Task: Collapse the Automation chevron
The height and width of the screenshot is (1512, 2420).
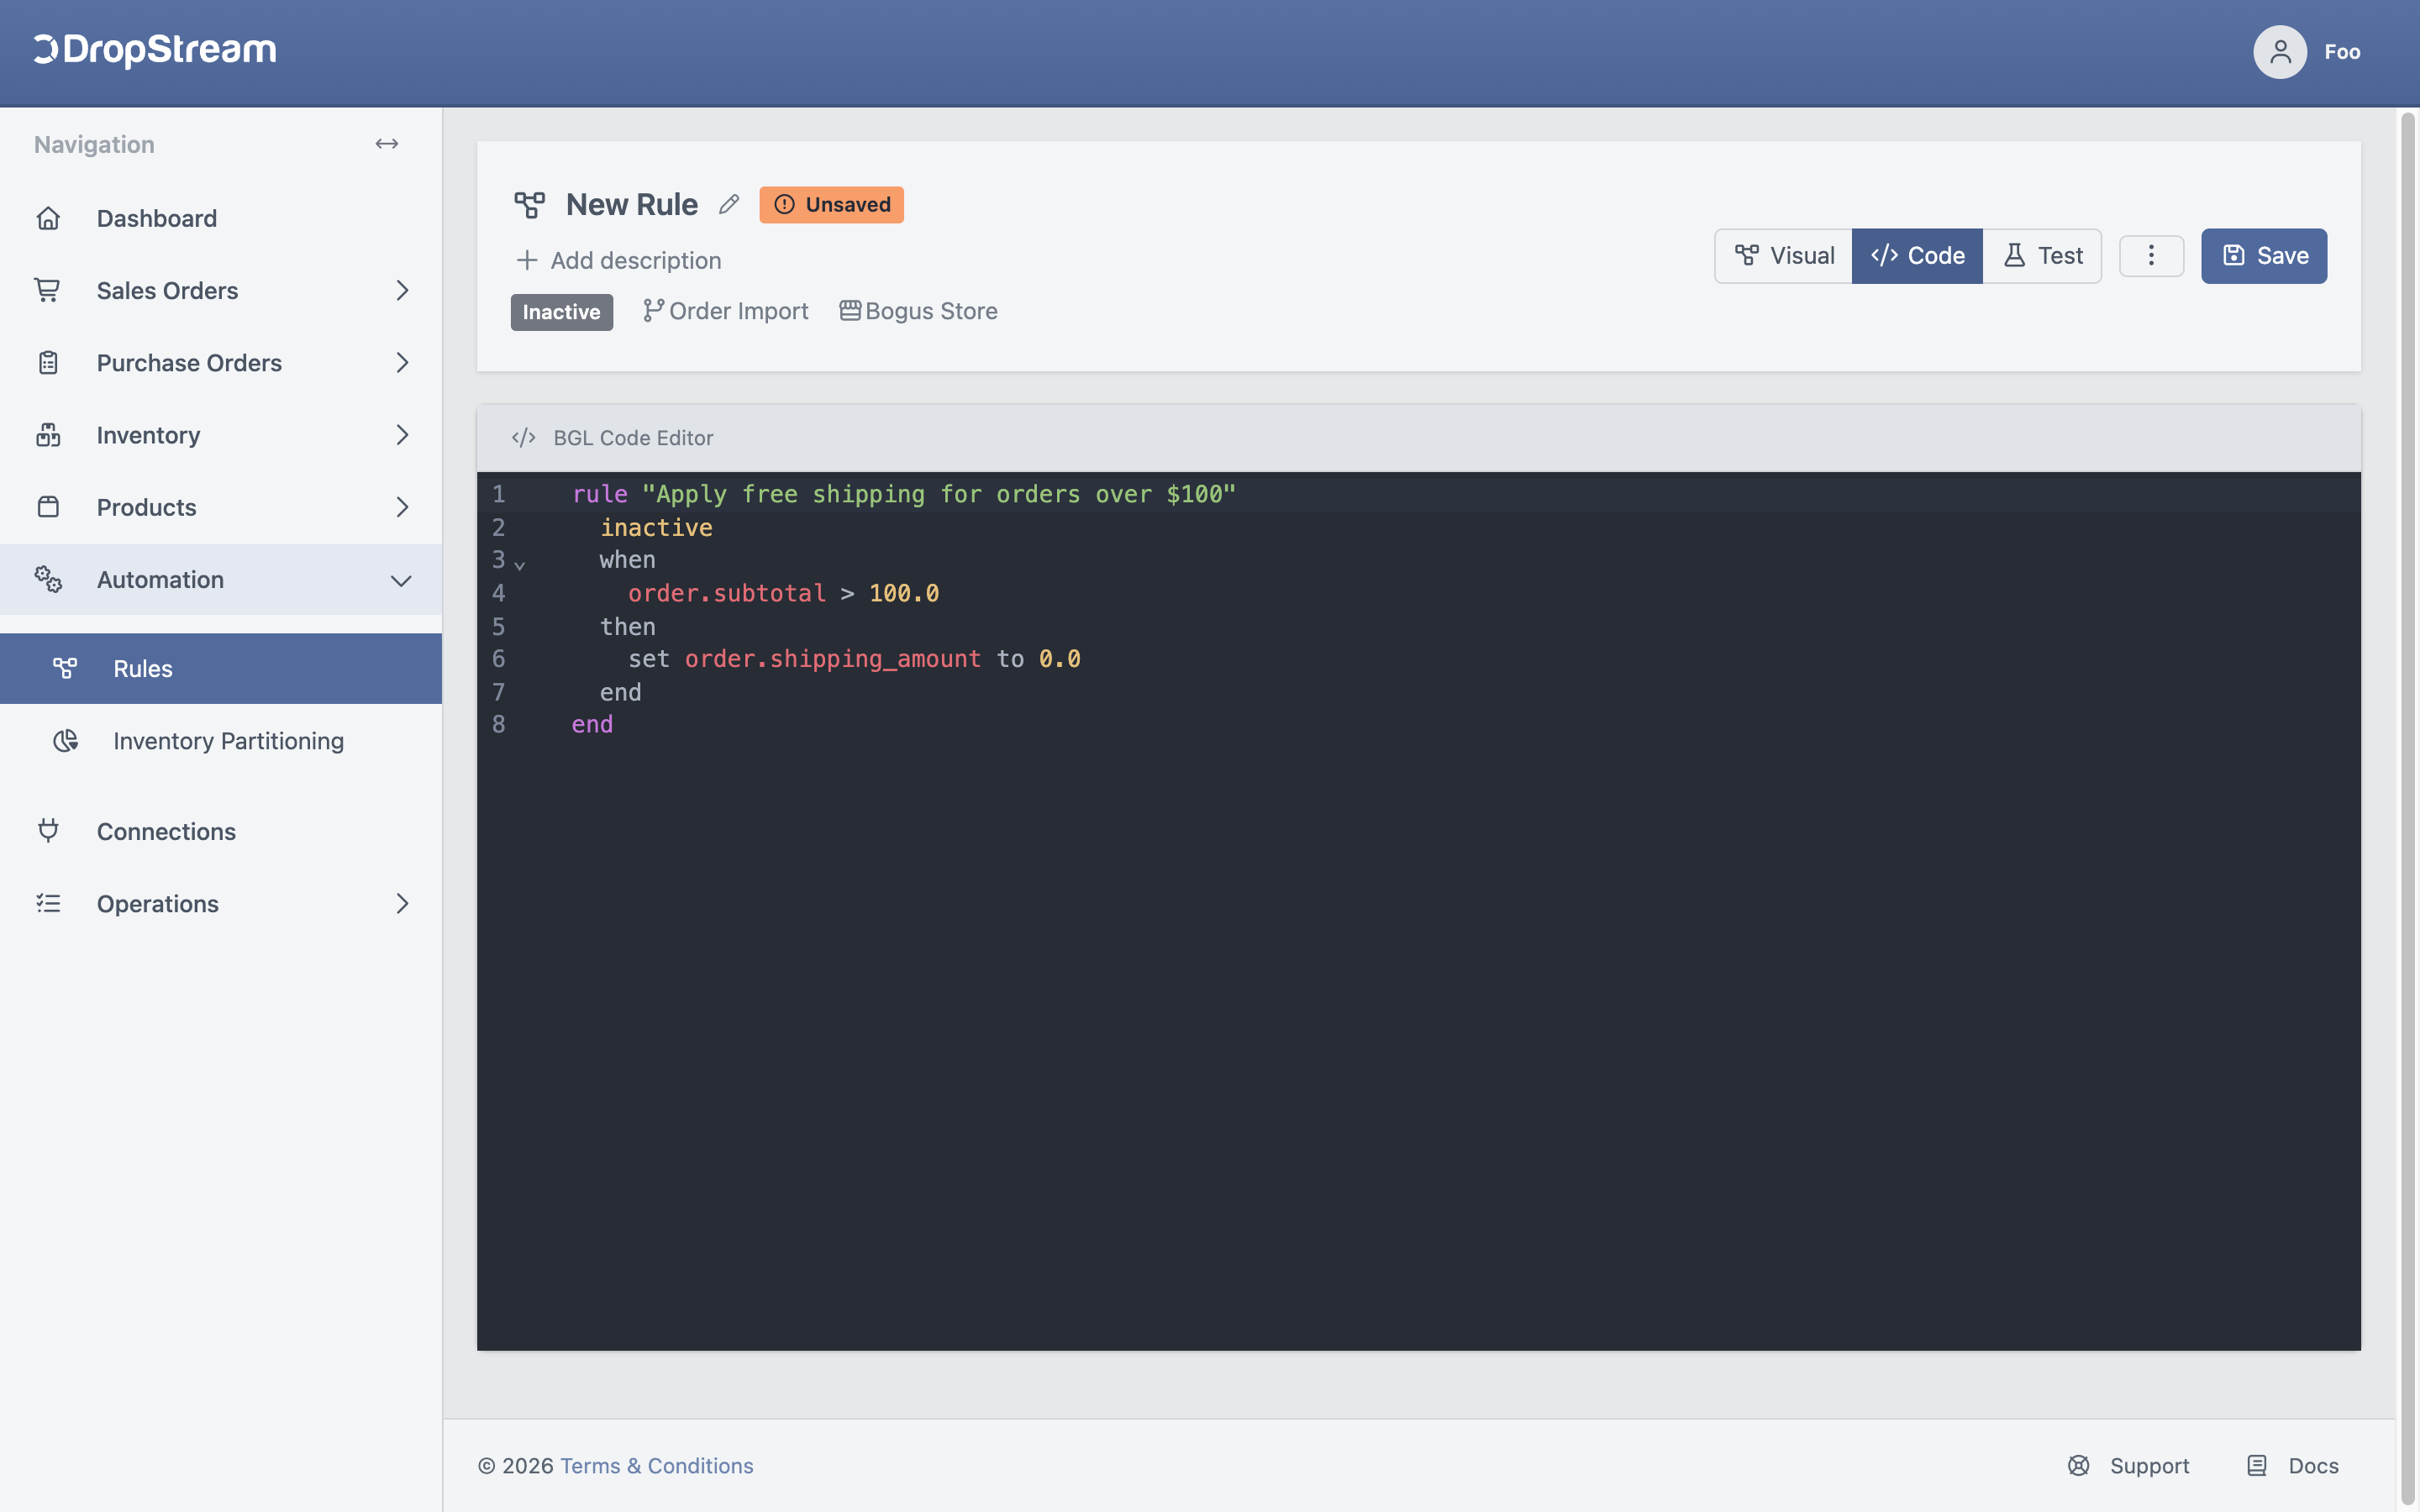Action: pyautogui.click(x=401, y=580)
